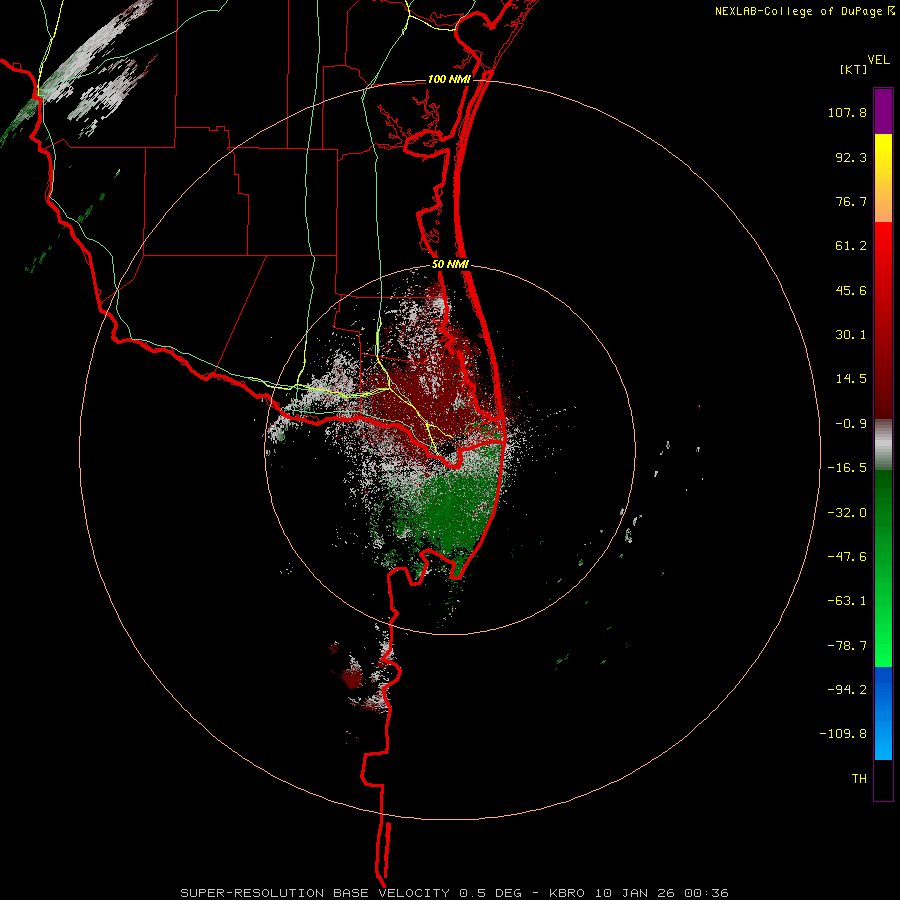Click the Super-Resolution Base Velocity caption
900x900 pixels.
tap(455, 893)
